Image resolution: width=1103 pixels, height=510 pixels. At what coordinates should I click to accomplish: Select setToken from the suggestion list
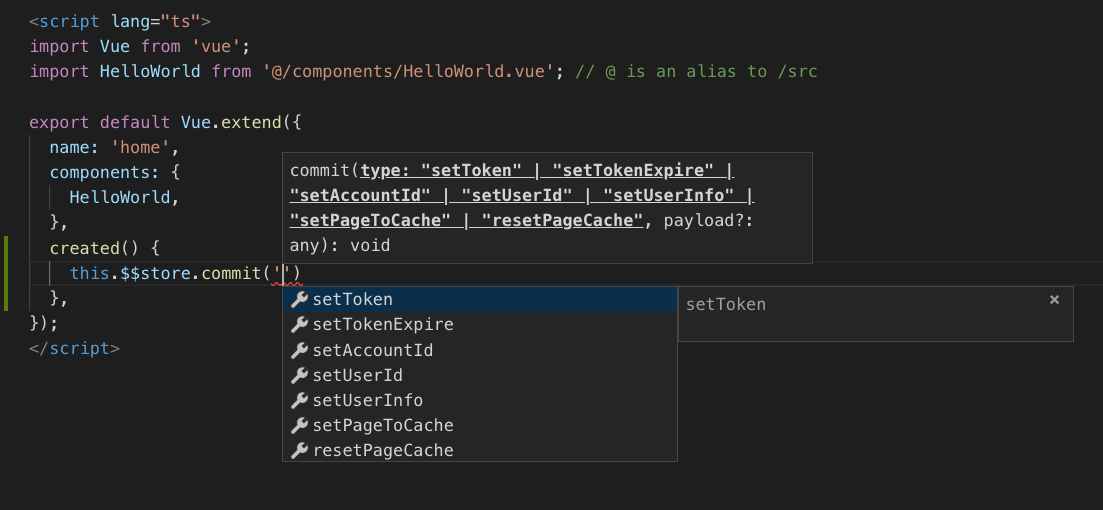352,300
